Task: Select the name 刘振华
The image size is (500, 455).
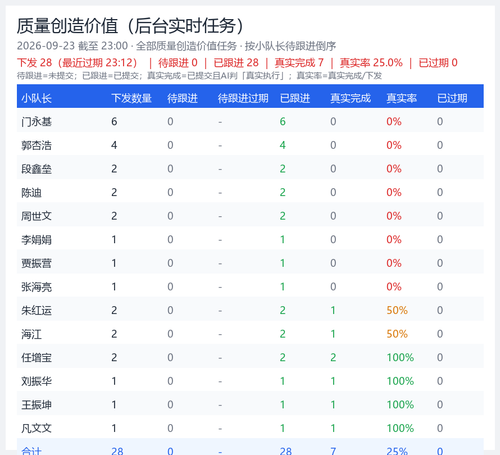Action: (x=36, y=381)
